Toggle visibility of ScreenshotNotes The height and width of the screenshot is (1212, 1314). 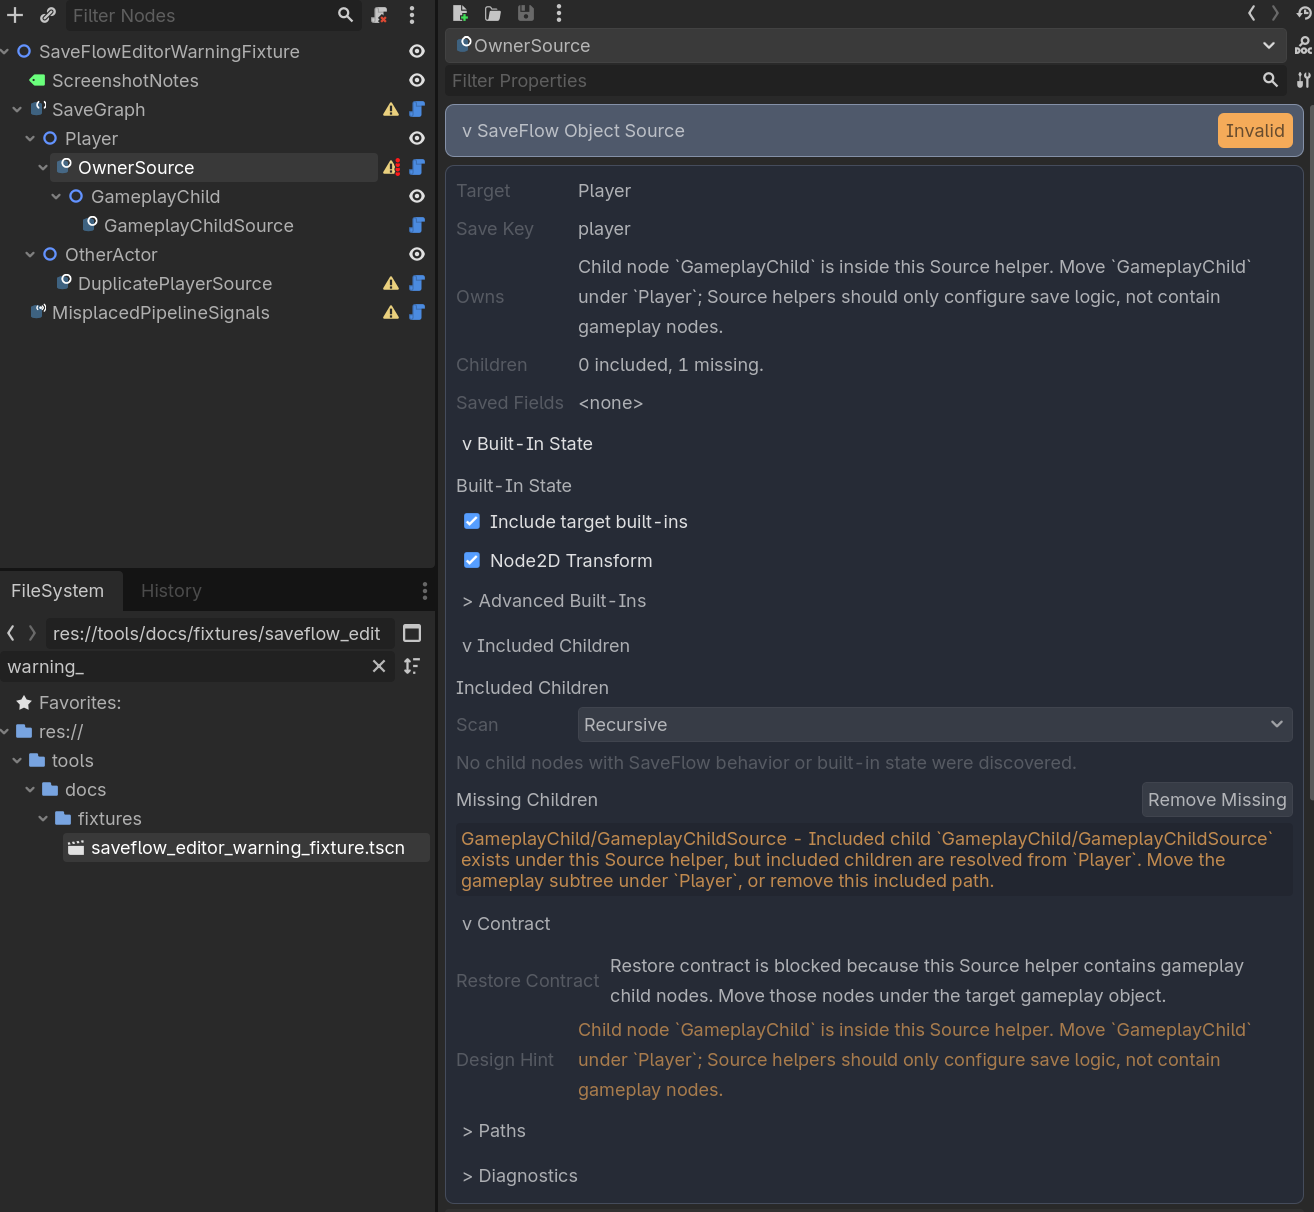(417, 80)
